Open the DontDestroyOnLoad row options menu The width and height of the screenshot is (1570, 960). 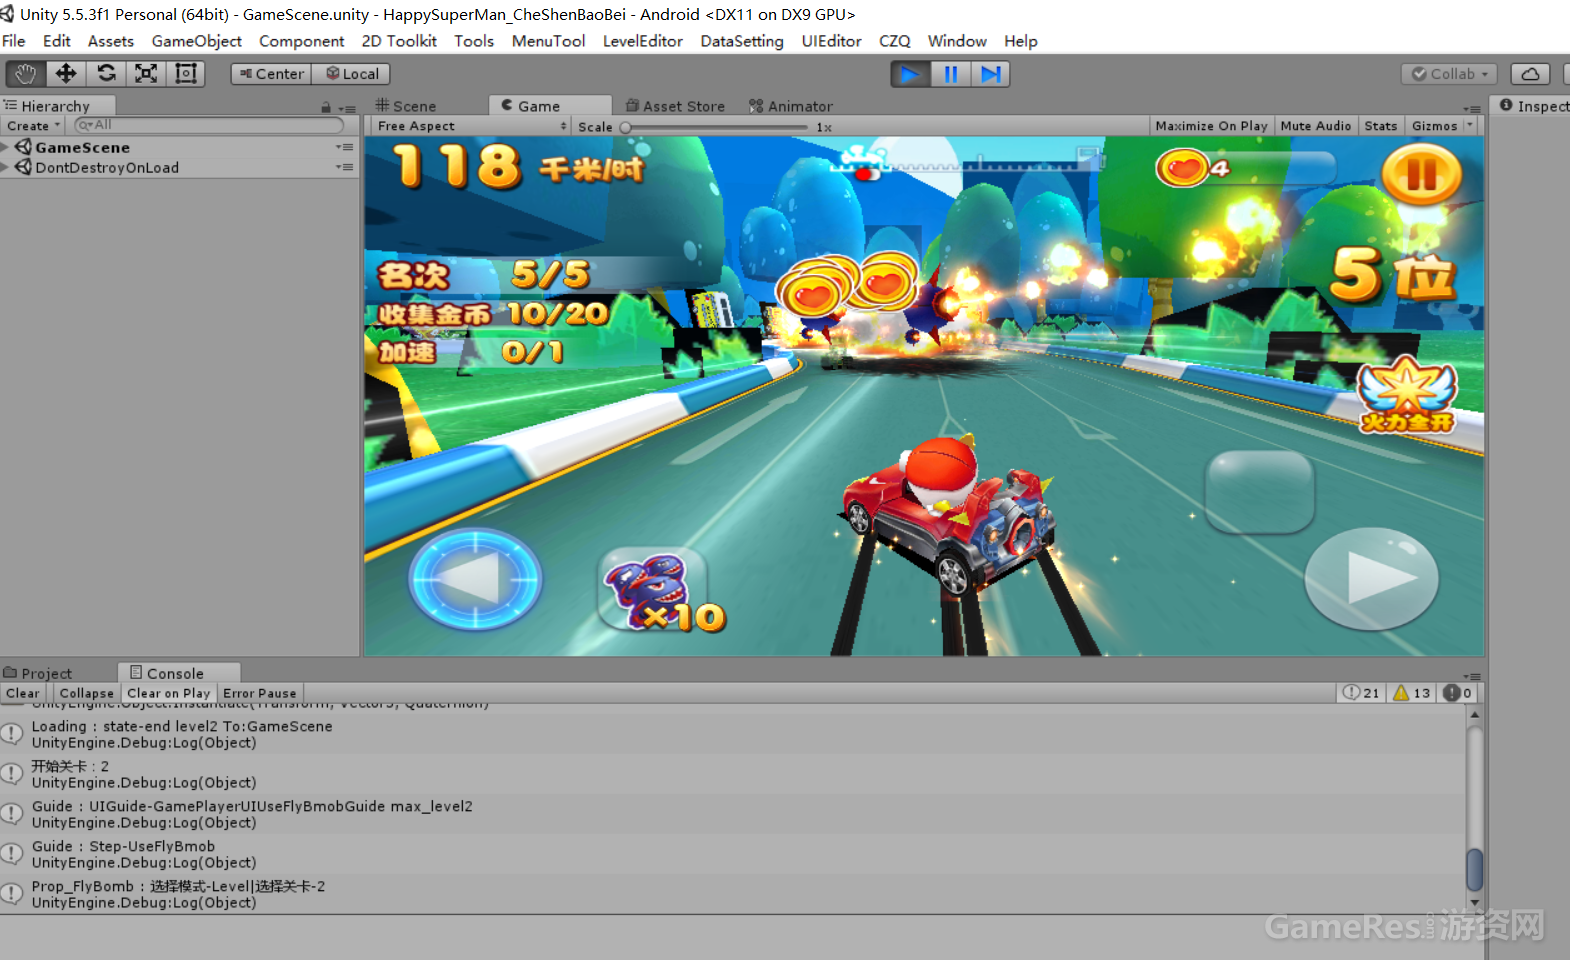tap(345, 167)
